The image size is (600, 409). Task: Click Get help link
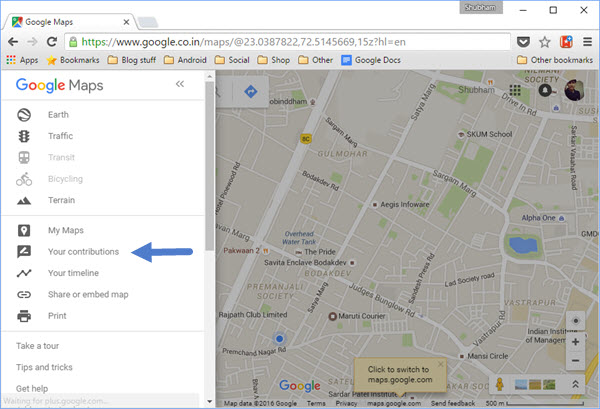[32, 389]
